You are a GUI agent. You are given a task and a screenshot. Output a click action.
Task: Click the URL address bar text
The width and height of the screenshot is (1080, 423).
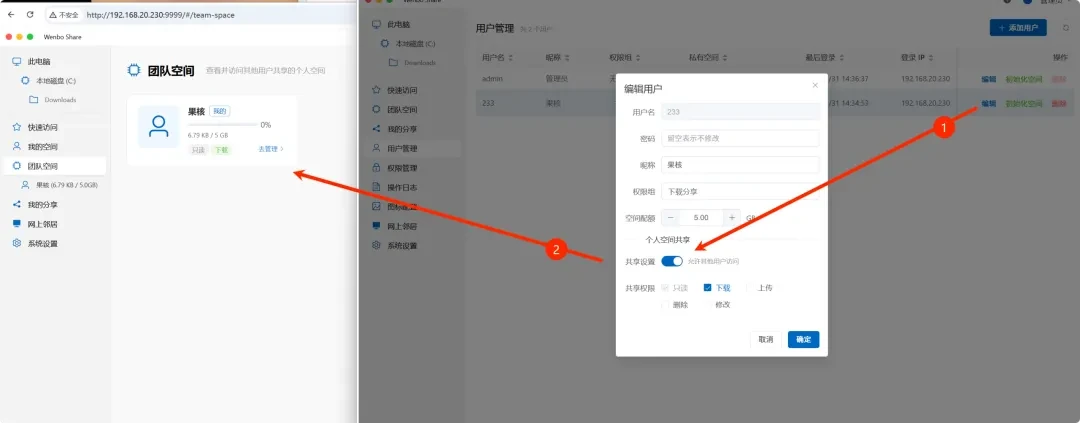coord(160,14)
